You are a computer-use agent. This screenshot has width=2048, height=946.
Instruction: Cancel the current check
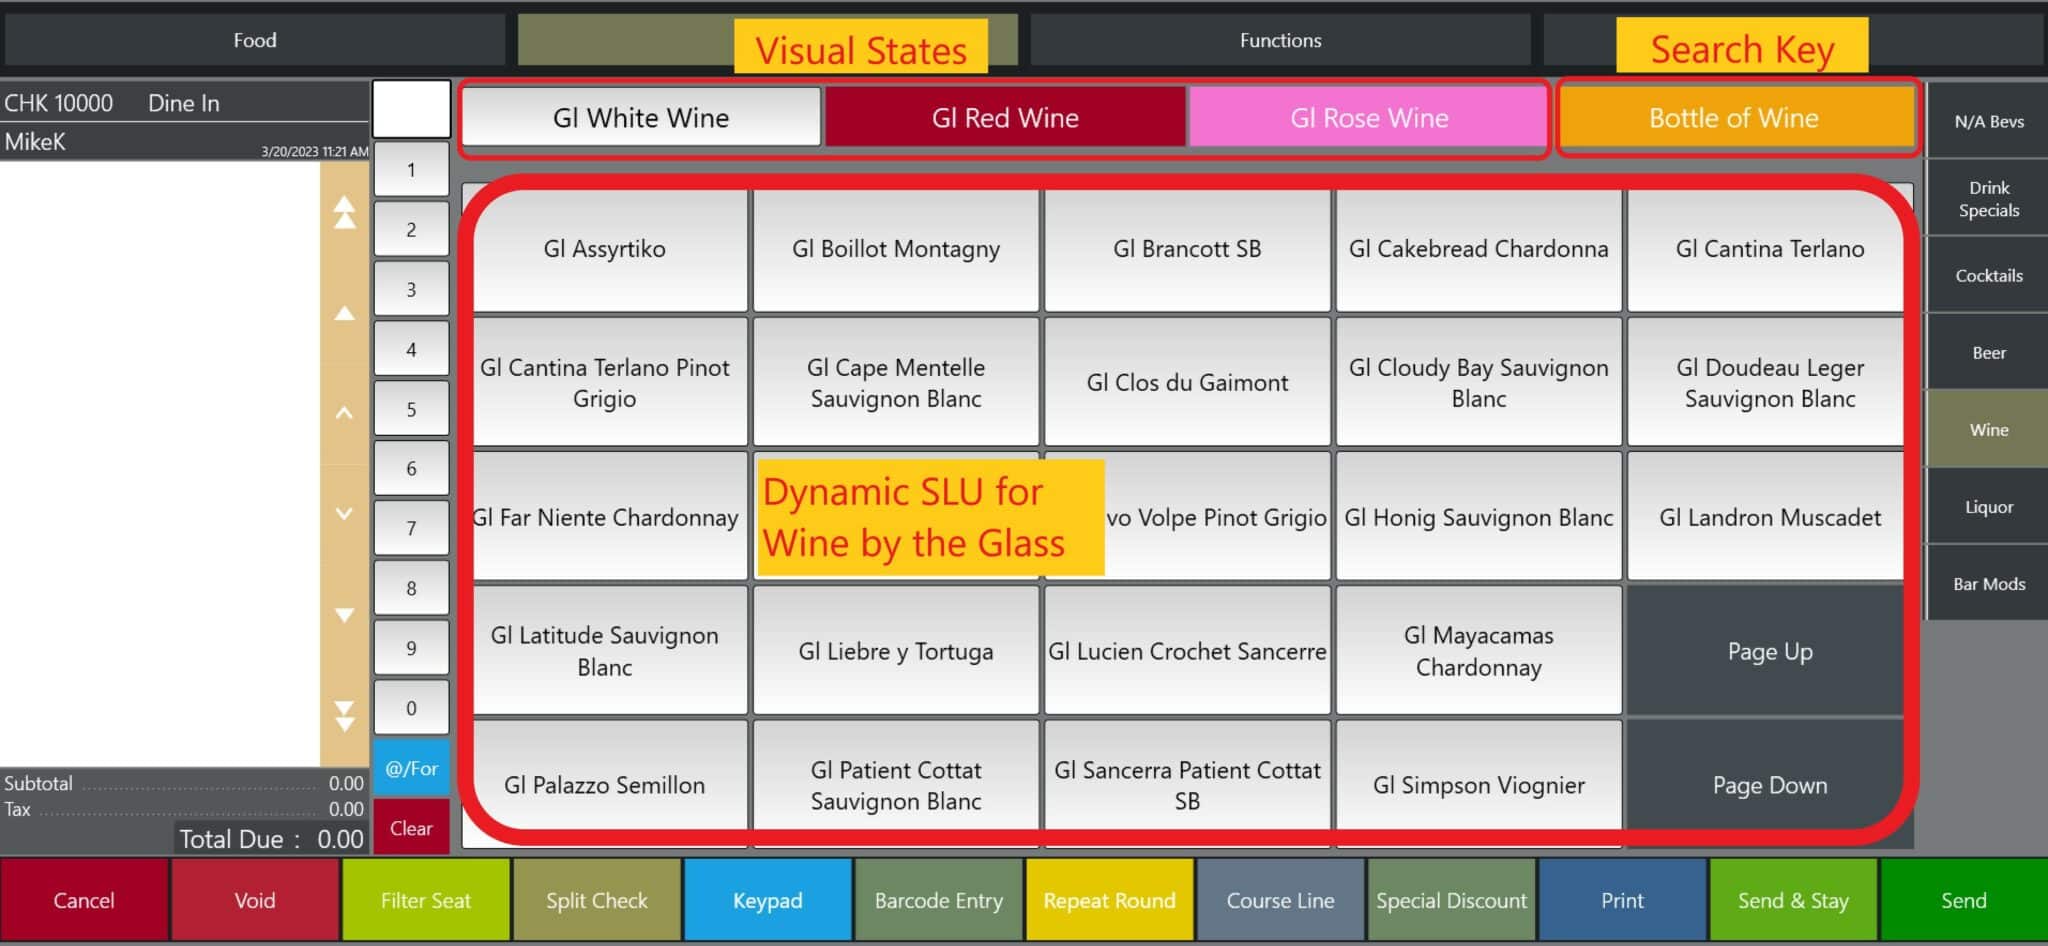pos(84,901)
